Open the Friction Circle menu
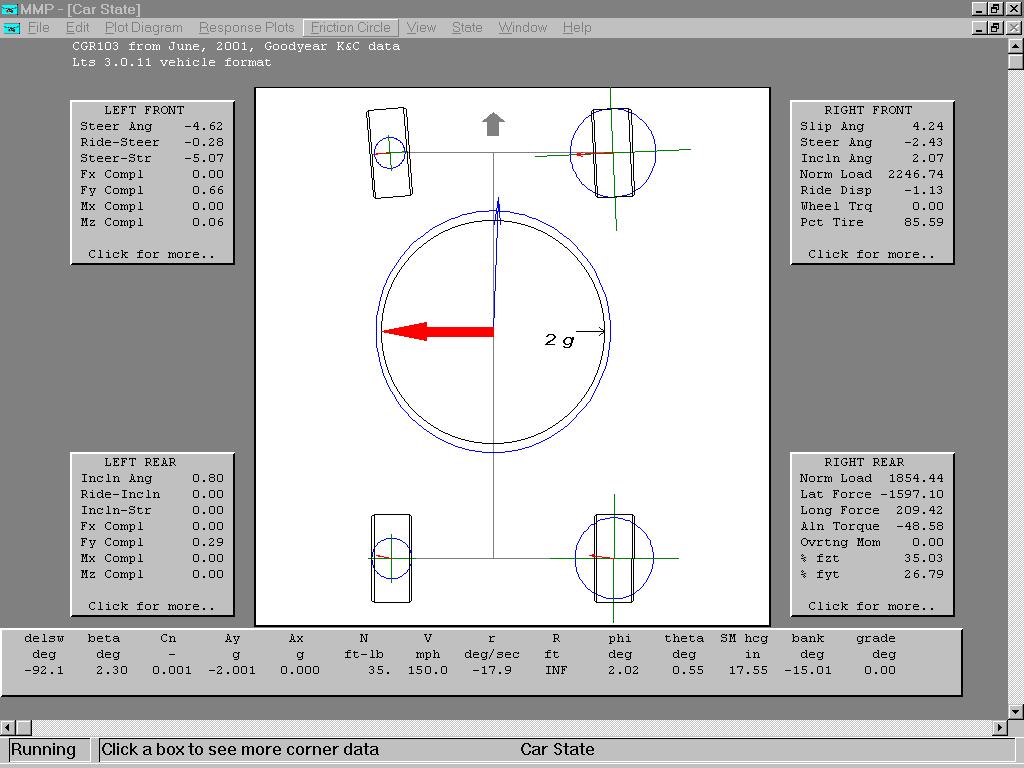The height and width of the screenshot is (768, 1024). 351,27
